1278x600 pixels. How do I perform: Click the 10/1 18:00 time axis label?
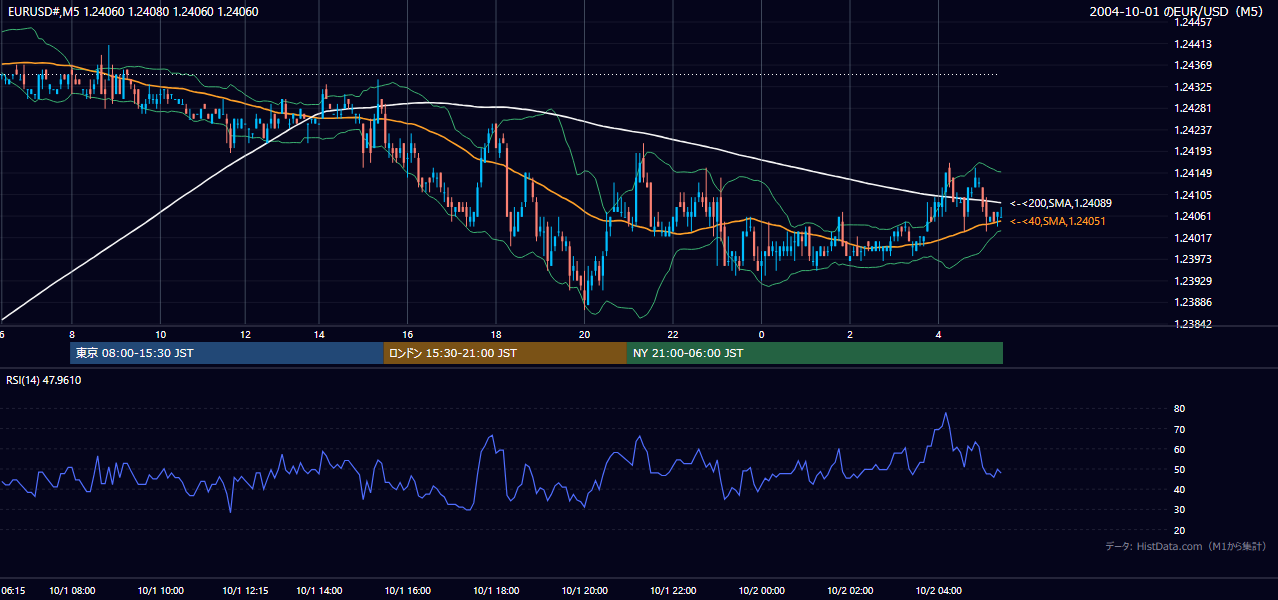pos(496,591)
